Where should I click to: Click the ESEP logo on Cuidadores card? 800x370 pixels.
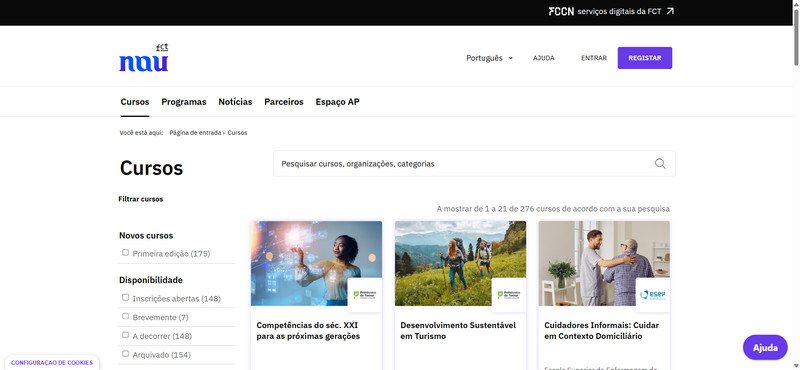(653, 294)
